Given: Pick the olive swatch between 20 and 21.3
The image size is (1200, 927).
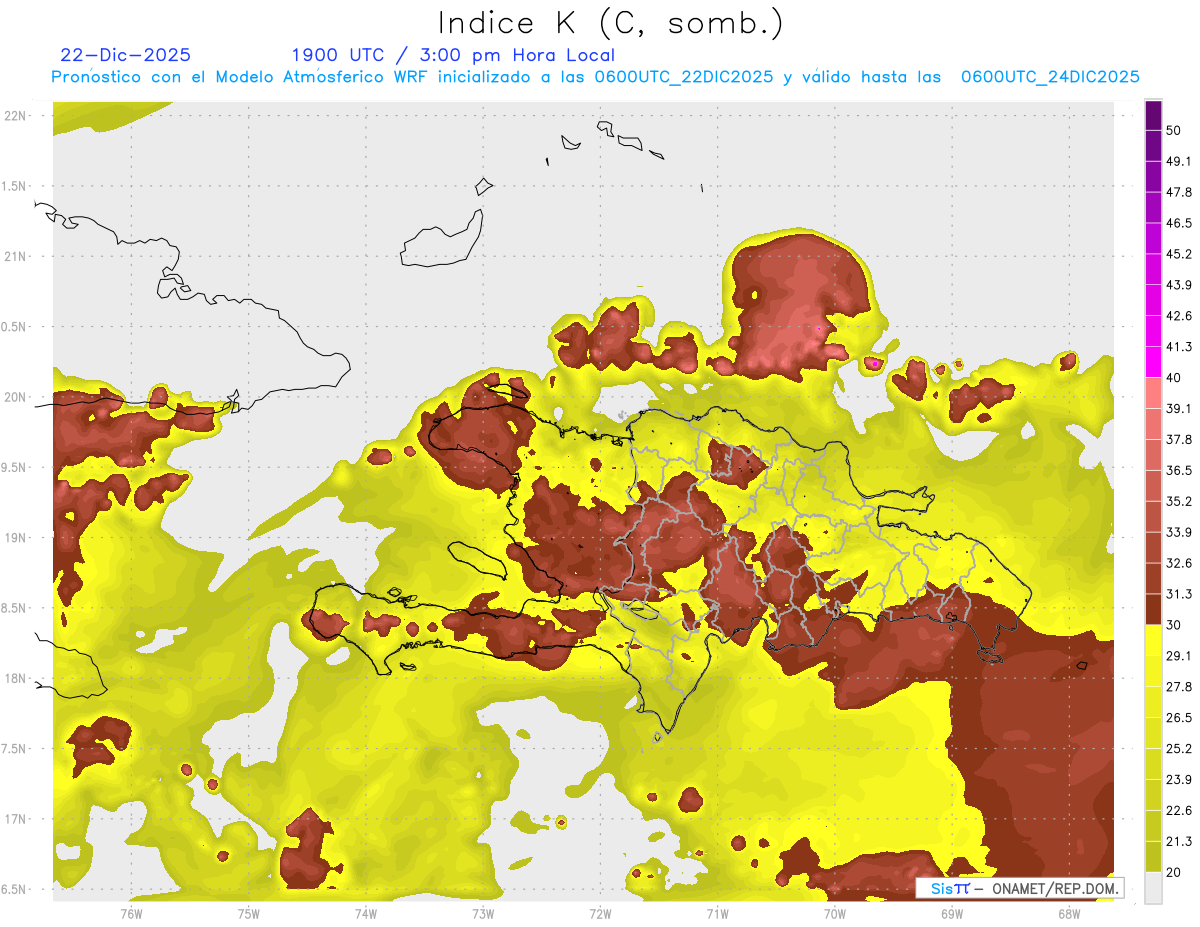Looking at the screenshot, I should click(x=1153, y=856).
